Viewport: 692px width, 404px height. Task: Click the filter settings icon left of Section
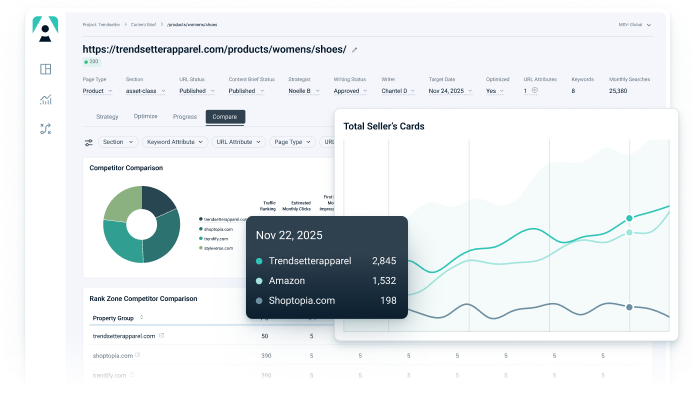click(88, 142)
